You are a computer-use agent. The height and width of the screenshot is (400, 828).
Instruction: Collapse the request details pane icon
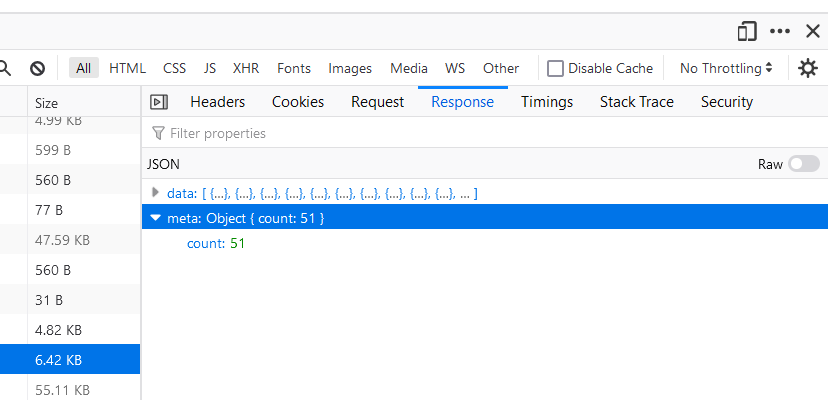coord(159,102)
